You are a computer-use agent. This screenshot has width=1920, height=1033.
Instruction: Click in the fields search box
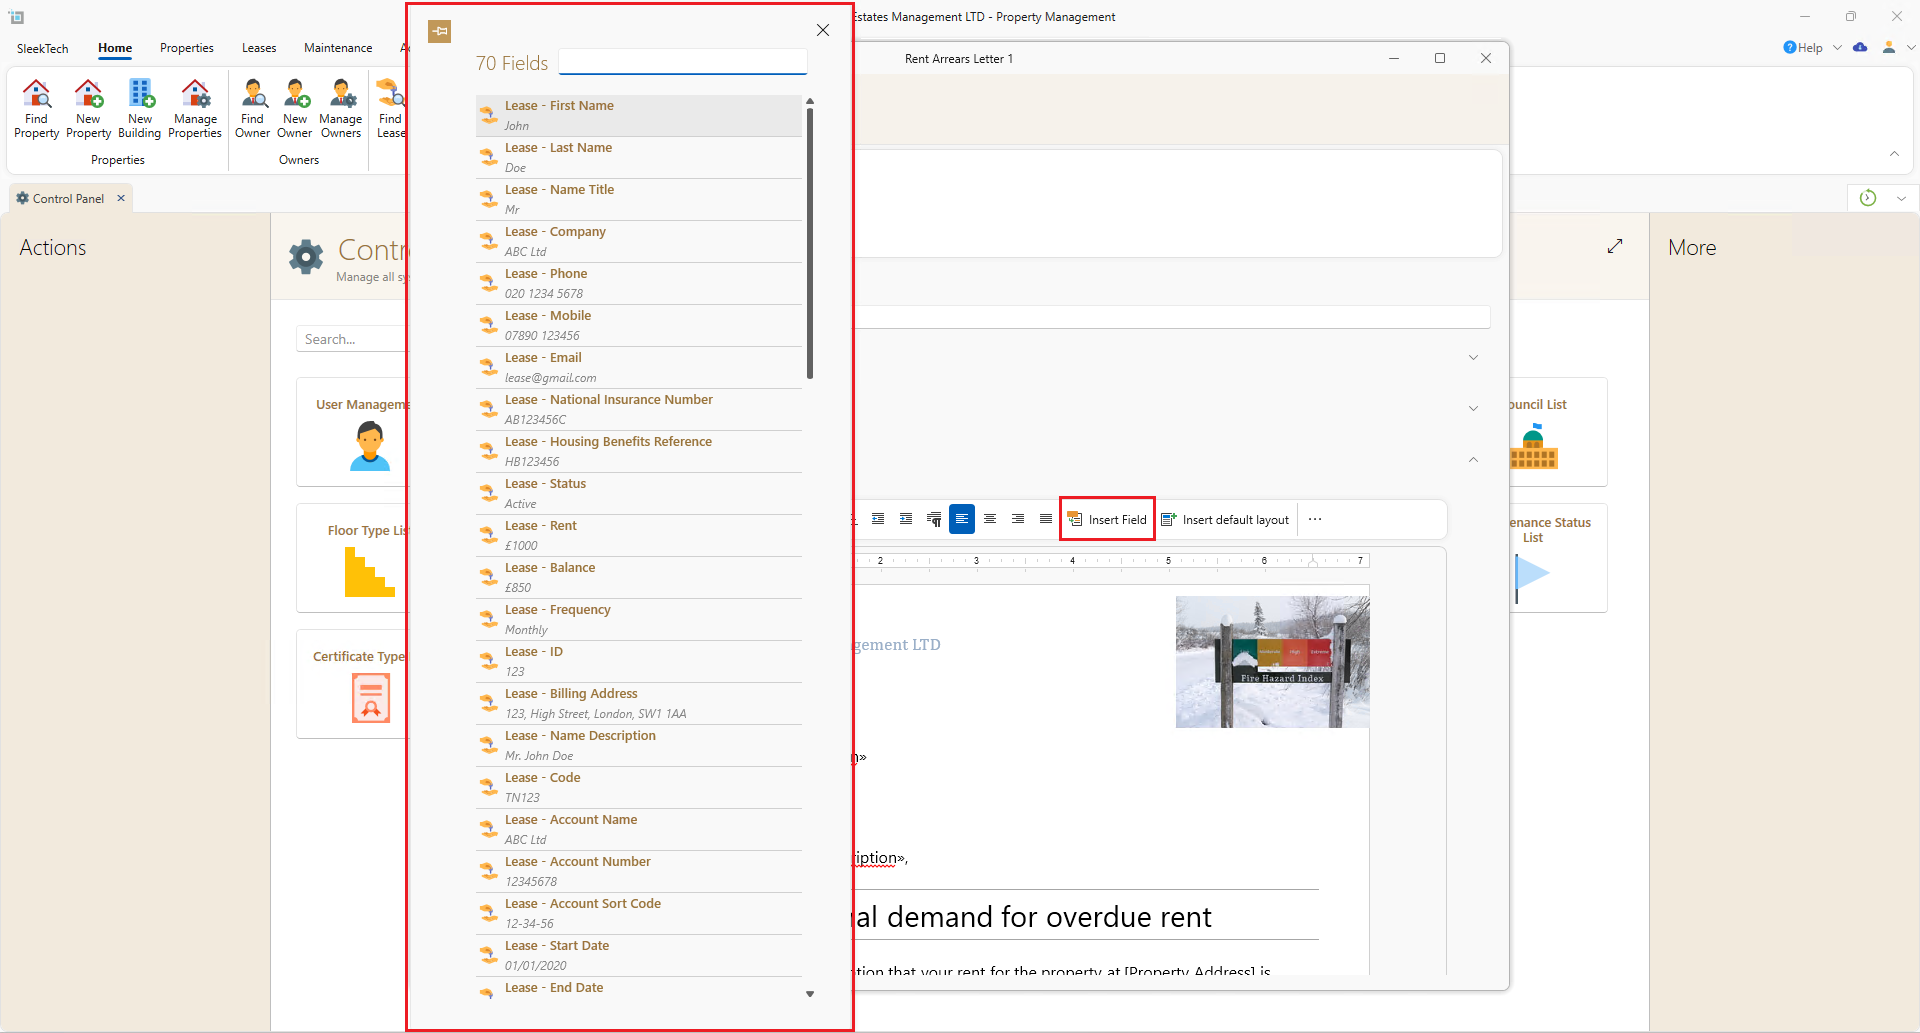point(683,62)
